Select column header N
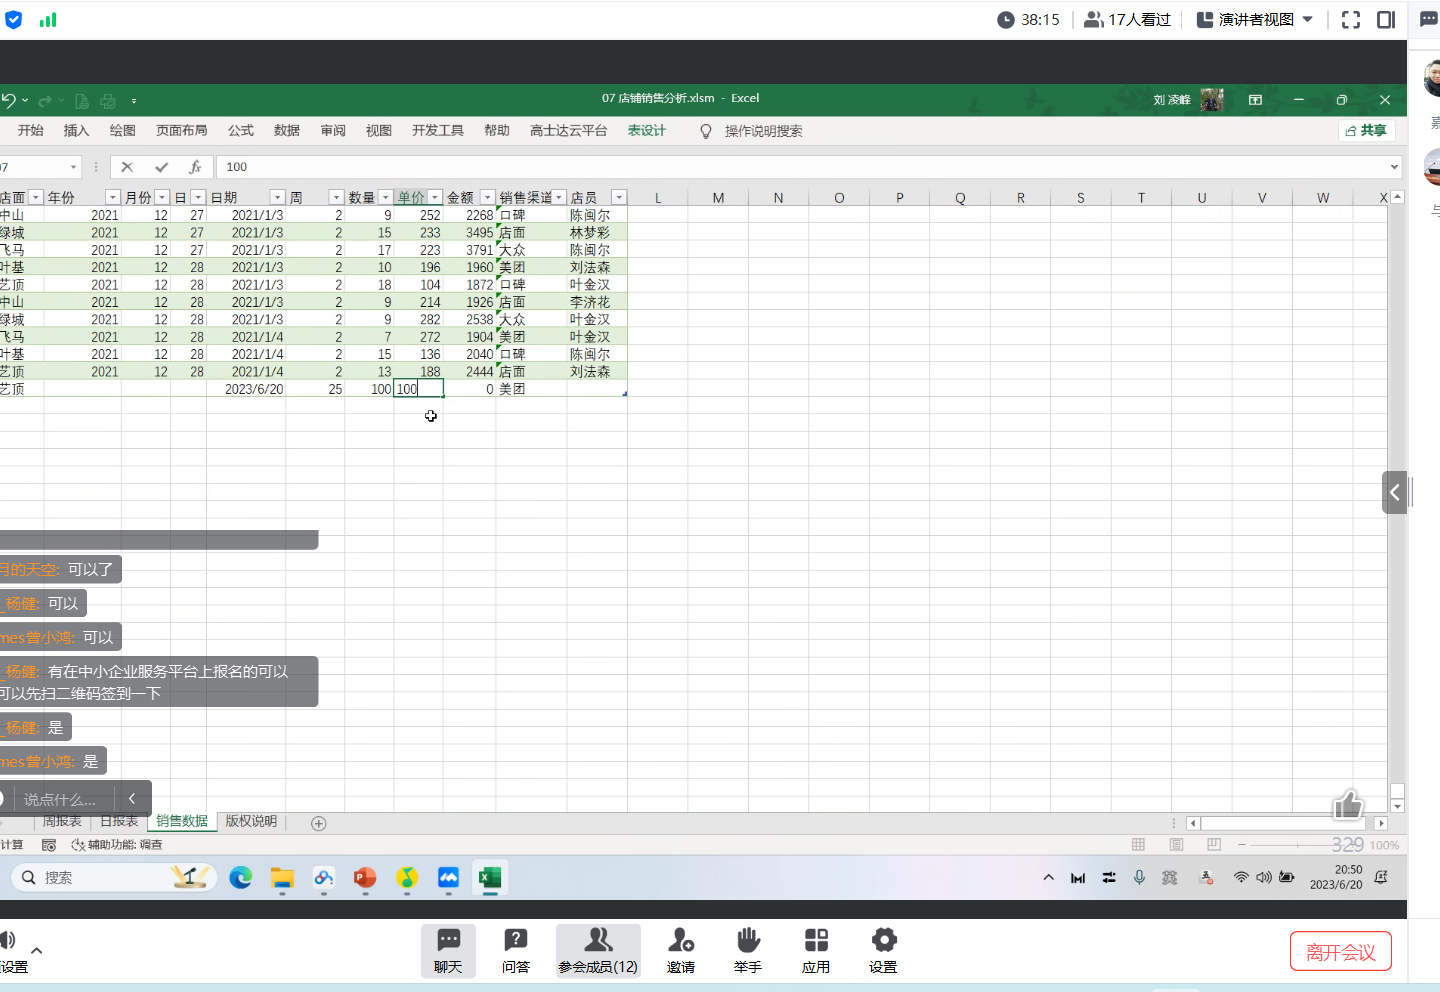The height and width of the screenshot is (992, 1440). (778, 198)
